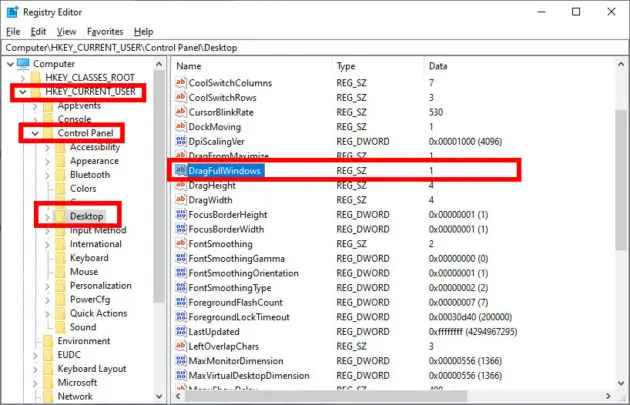This screenshot has height=405, width=630.
Task: Click the CursorBlinkRate string value icon
Action: (x=181, y=112)
